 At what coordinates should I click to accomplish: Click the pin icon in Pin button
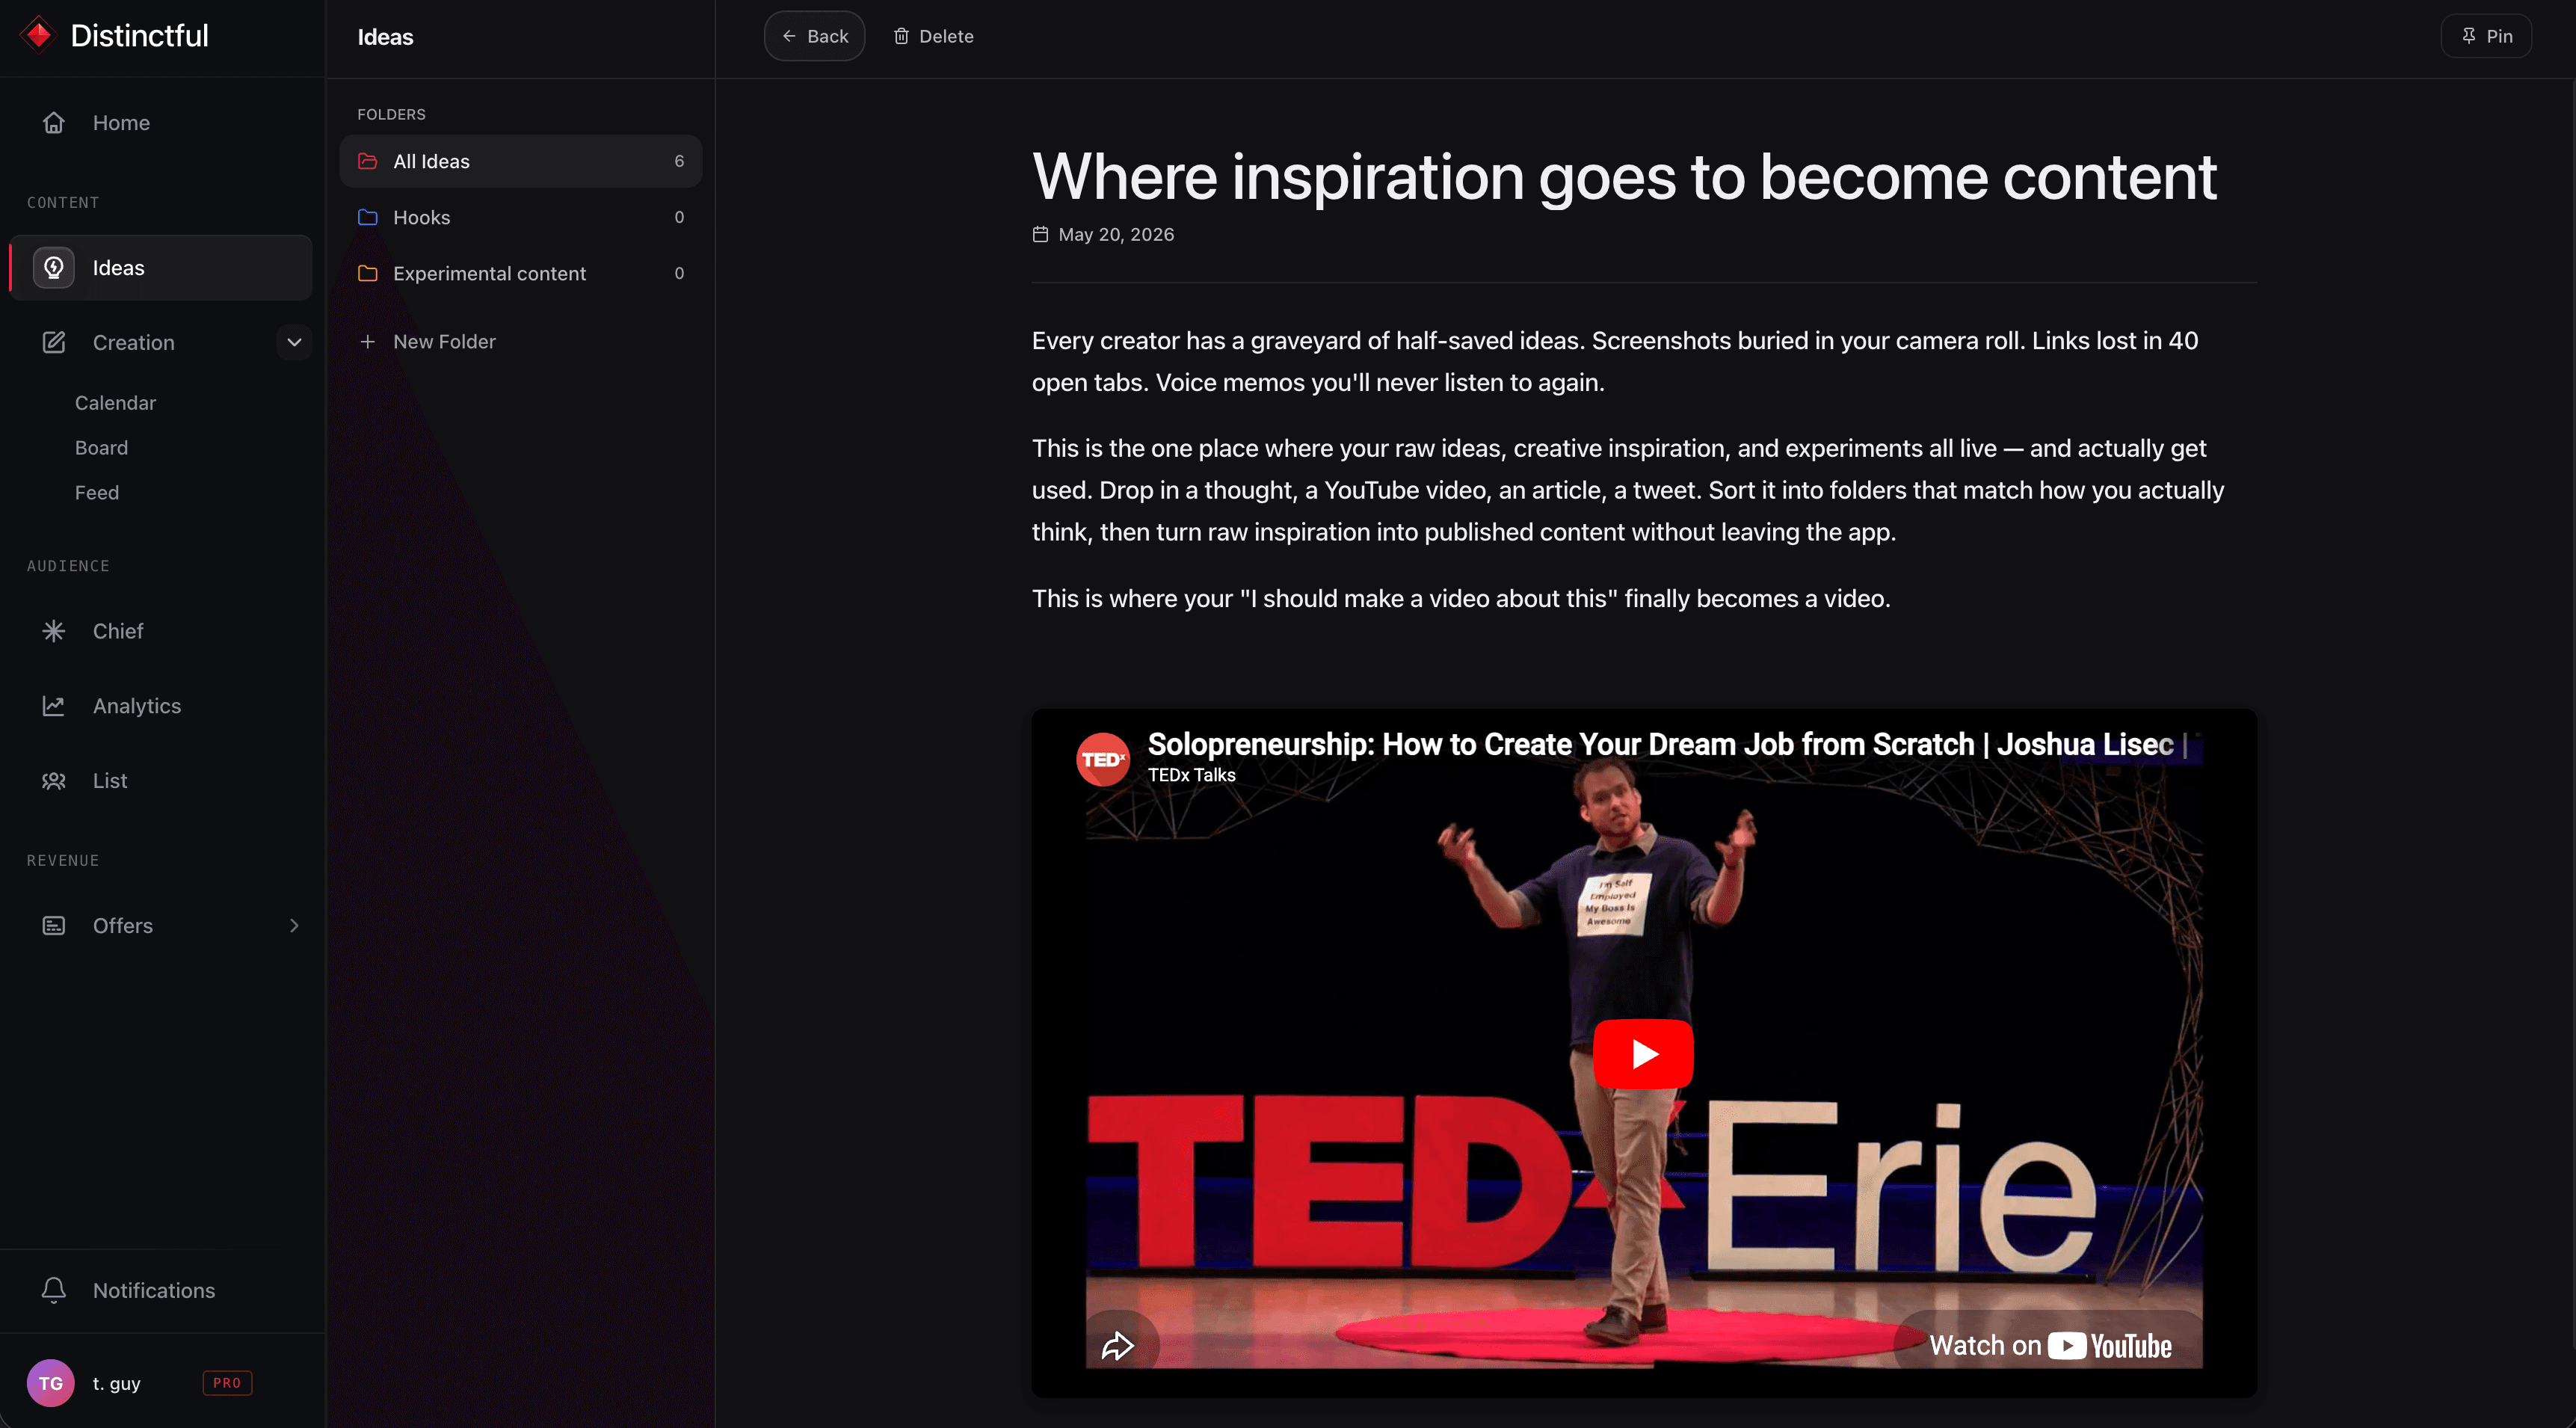pyautogui.click(x=2469, y=36)
